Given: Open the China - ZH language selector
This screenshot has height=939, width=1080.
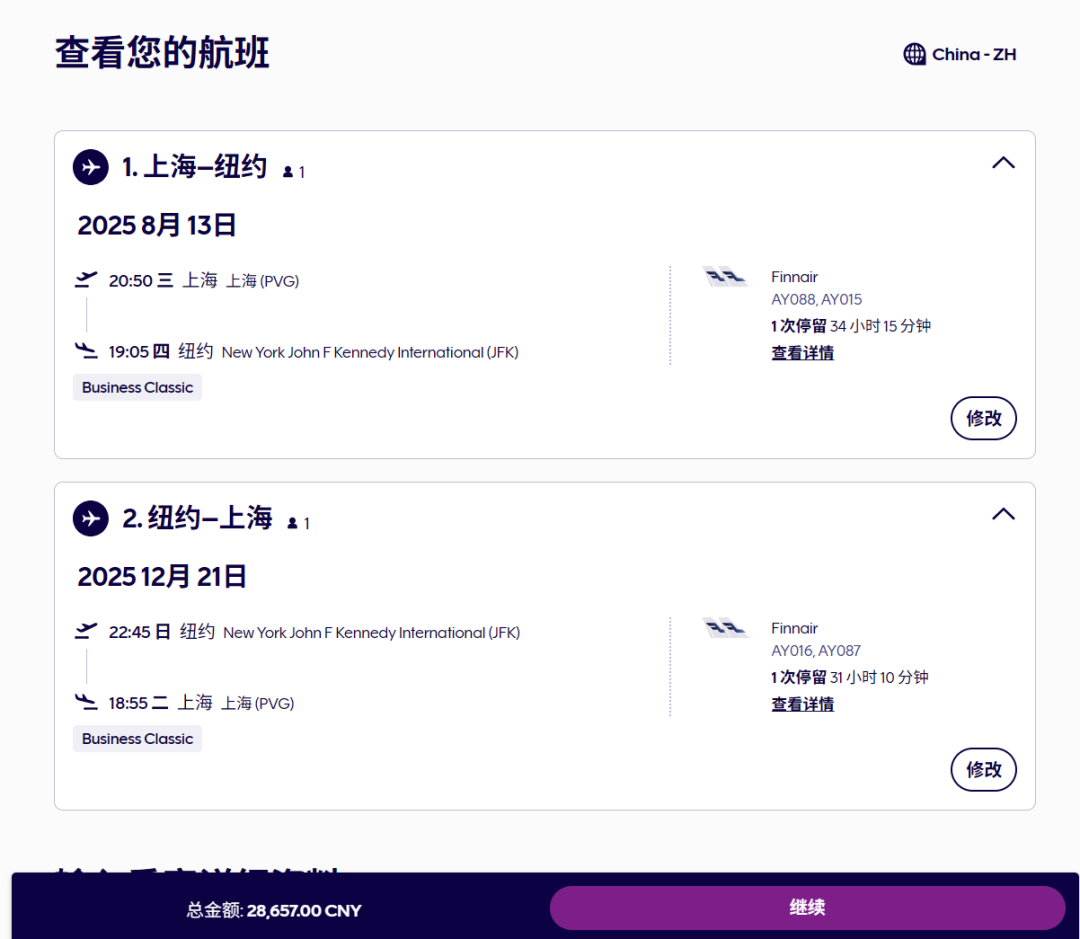Looking at the screenshot, I should pos(960,54).
